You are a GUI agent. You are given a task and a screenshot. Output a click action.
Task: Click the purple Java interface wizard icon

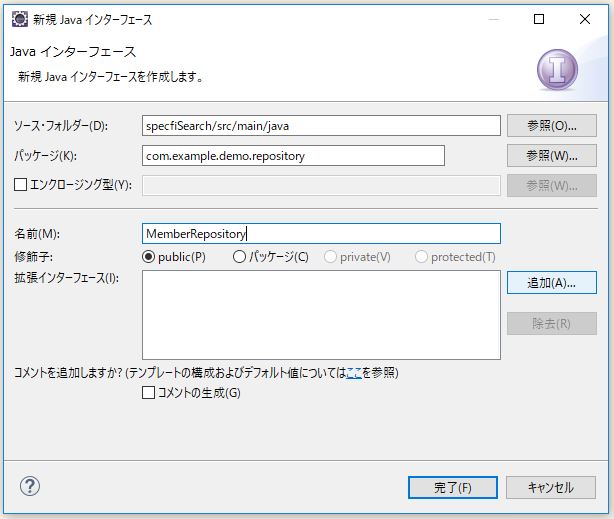(557, 70)
